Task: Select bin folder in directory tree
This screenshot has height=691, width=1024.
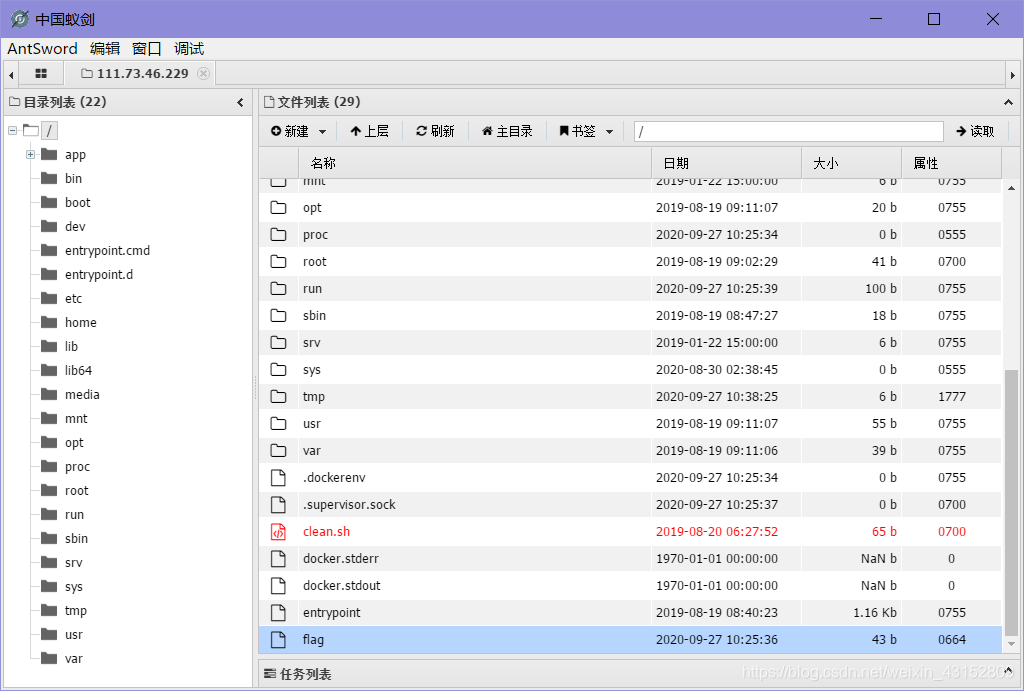Action: click(73, 178)
